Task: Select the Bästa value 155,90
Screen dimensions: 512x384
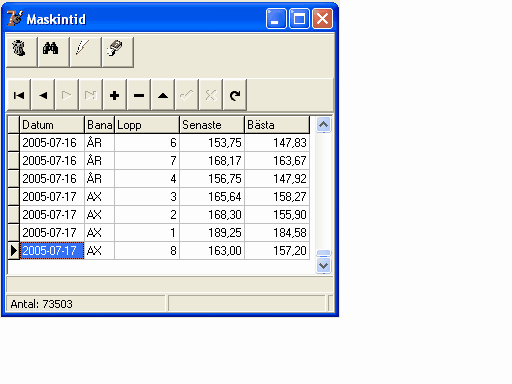Action: point(277,215)
